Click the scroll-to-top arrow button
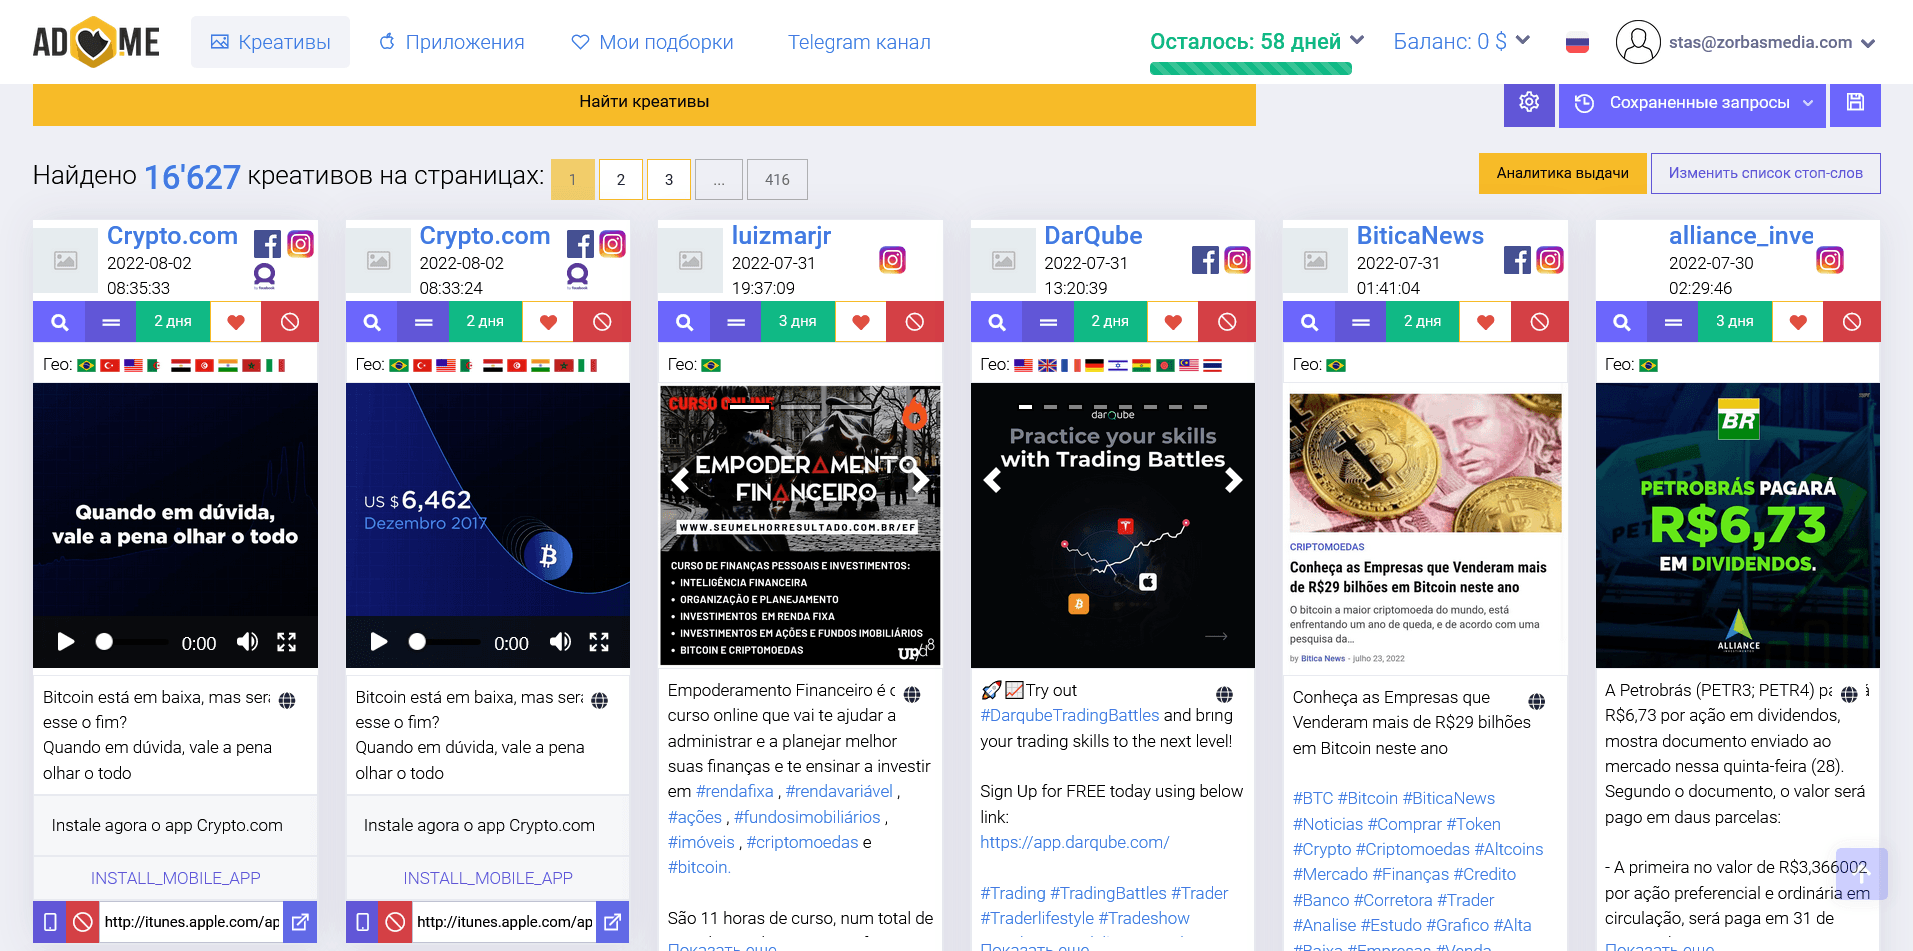1913x951 pixels. [1862, 874]
